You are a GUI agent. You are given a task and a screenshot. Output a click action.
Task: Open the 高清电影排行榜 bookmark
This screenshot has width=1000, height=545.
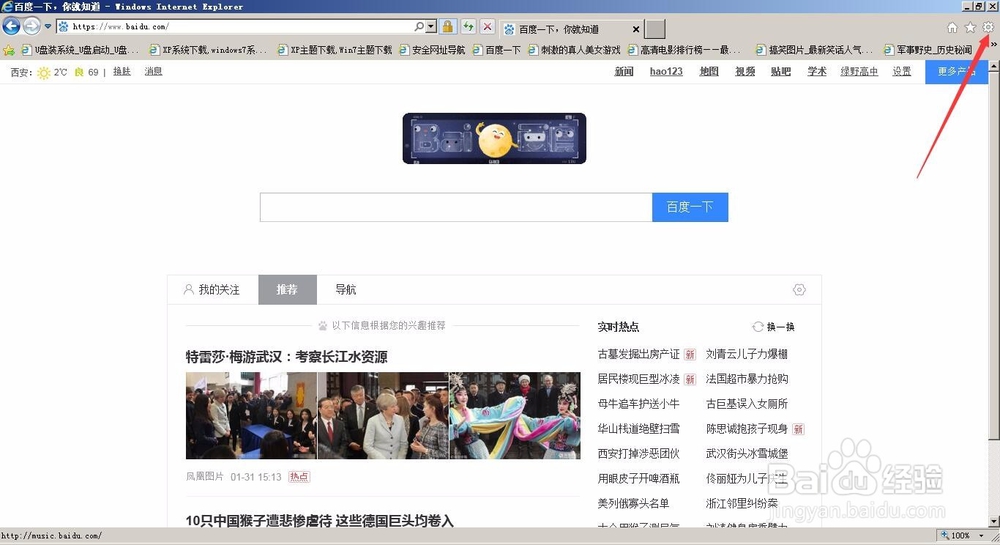(x=684, y=50)
